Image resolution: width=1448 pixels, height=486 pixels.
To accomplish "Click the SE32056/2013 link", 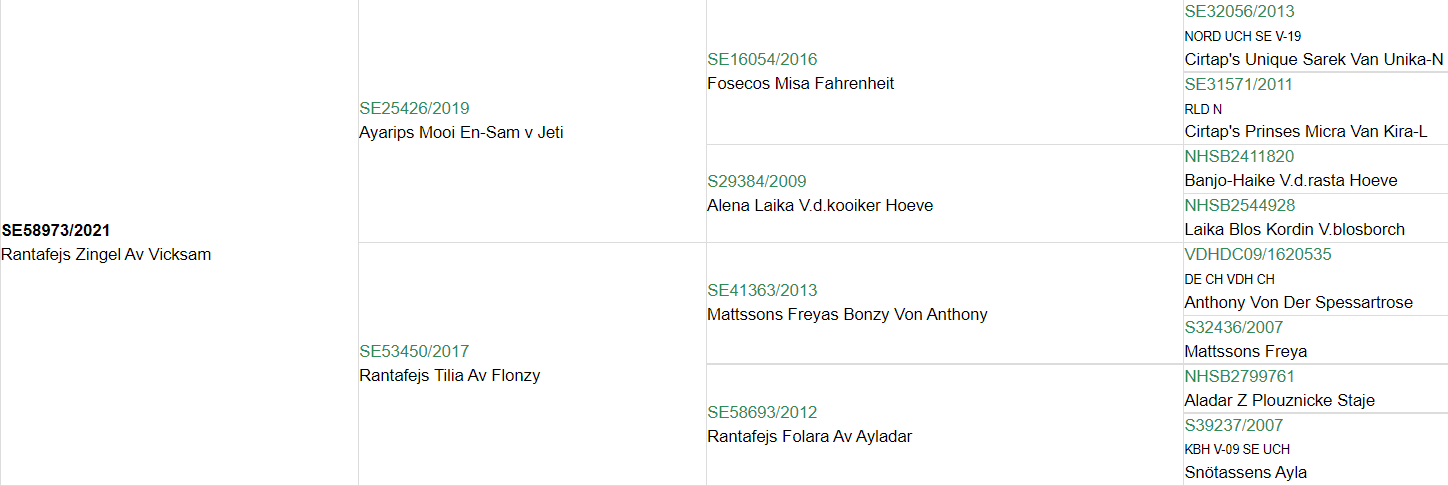I will [x=1239, y=12].
